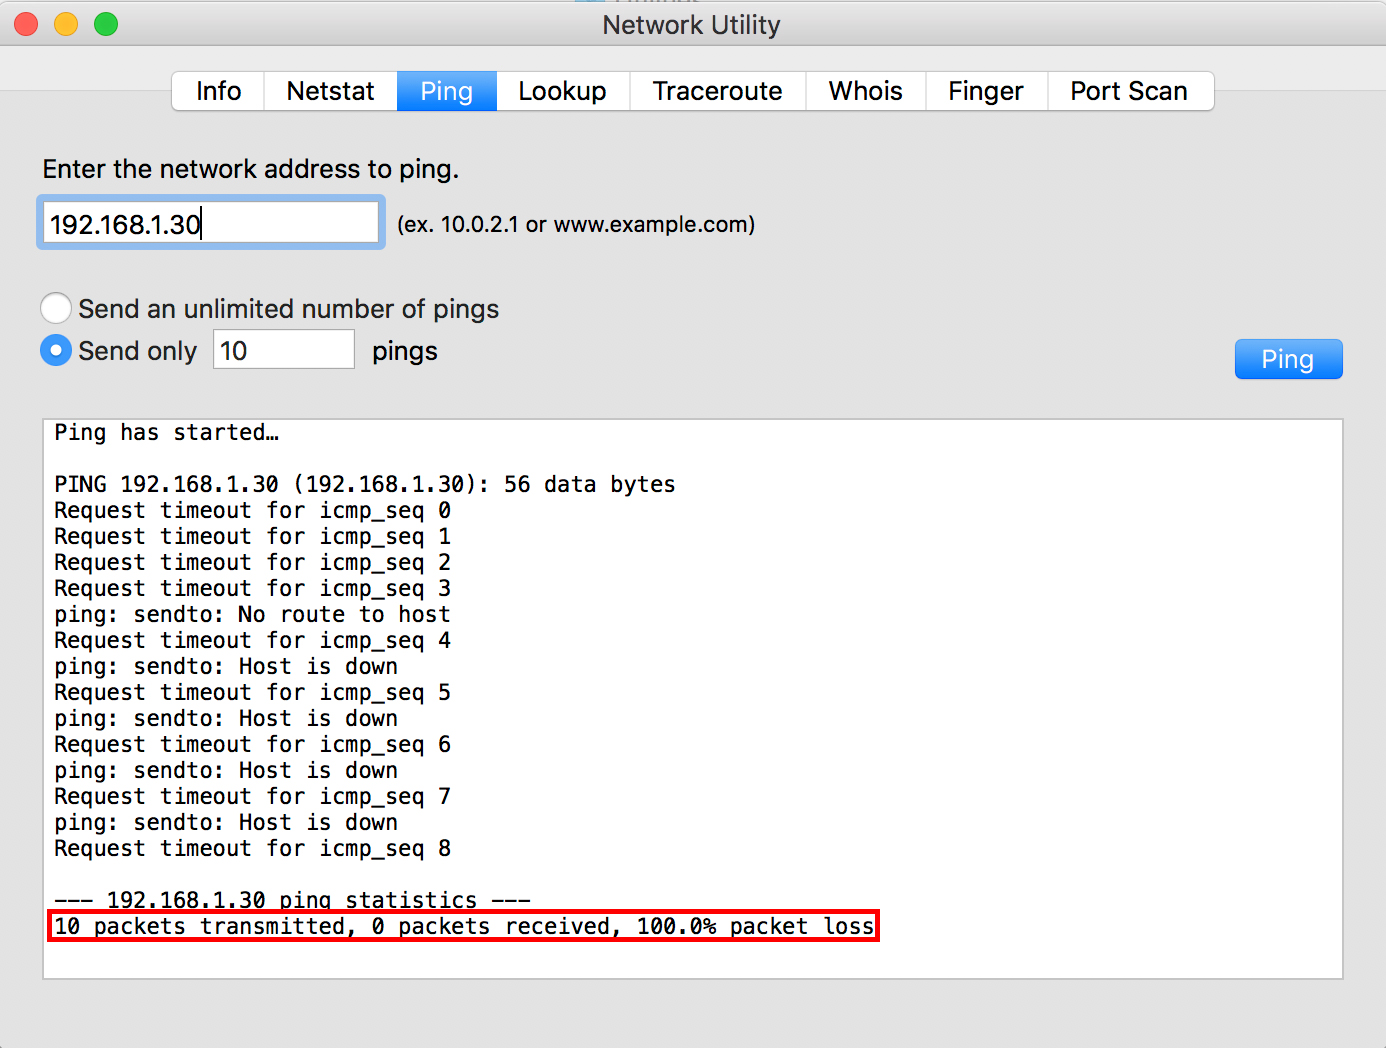Open the Netstat tab
This screenshot has height=1048, width=1386.
point(330,91)
